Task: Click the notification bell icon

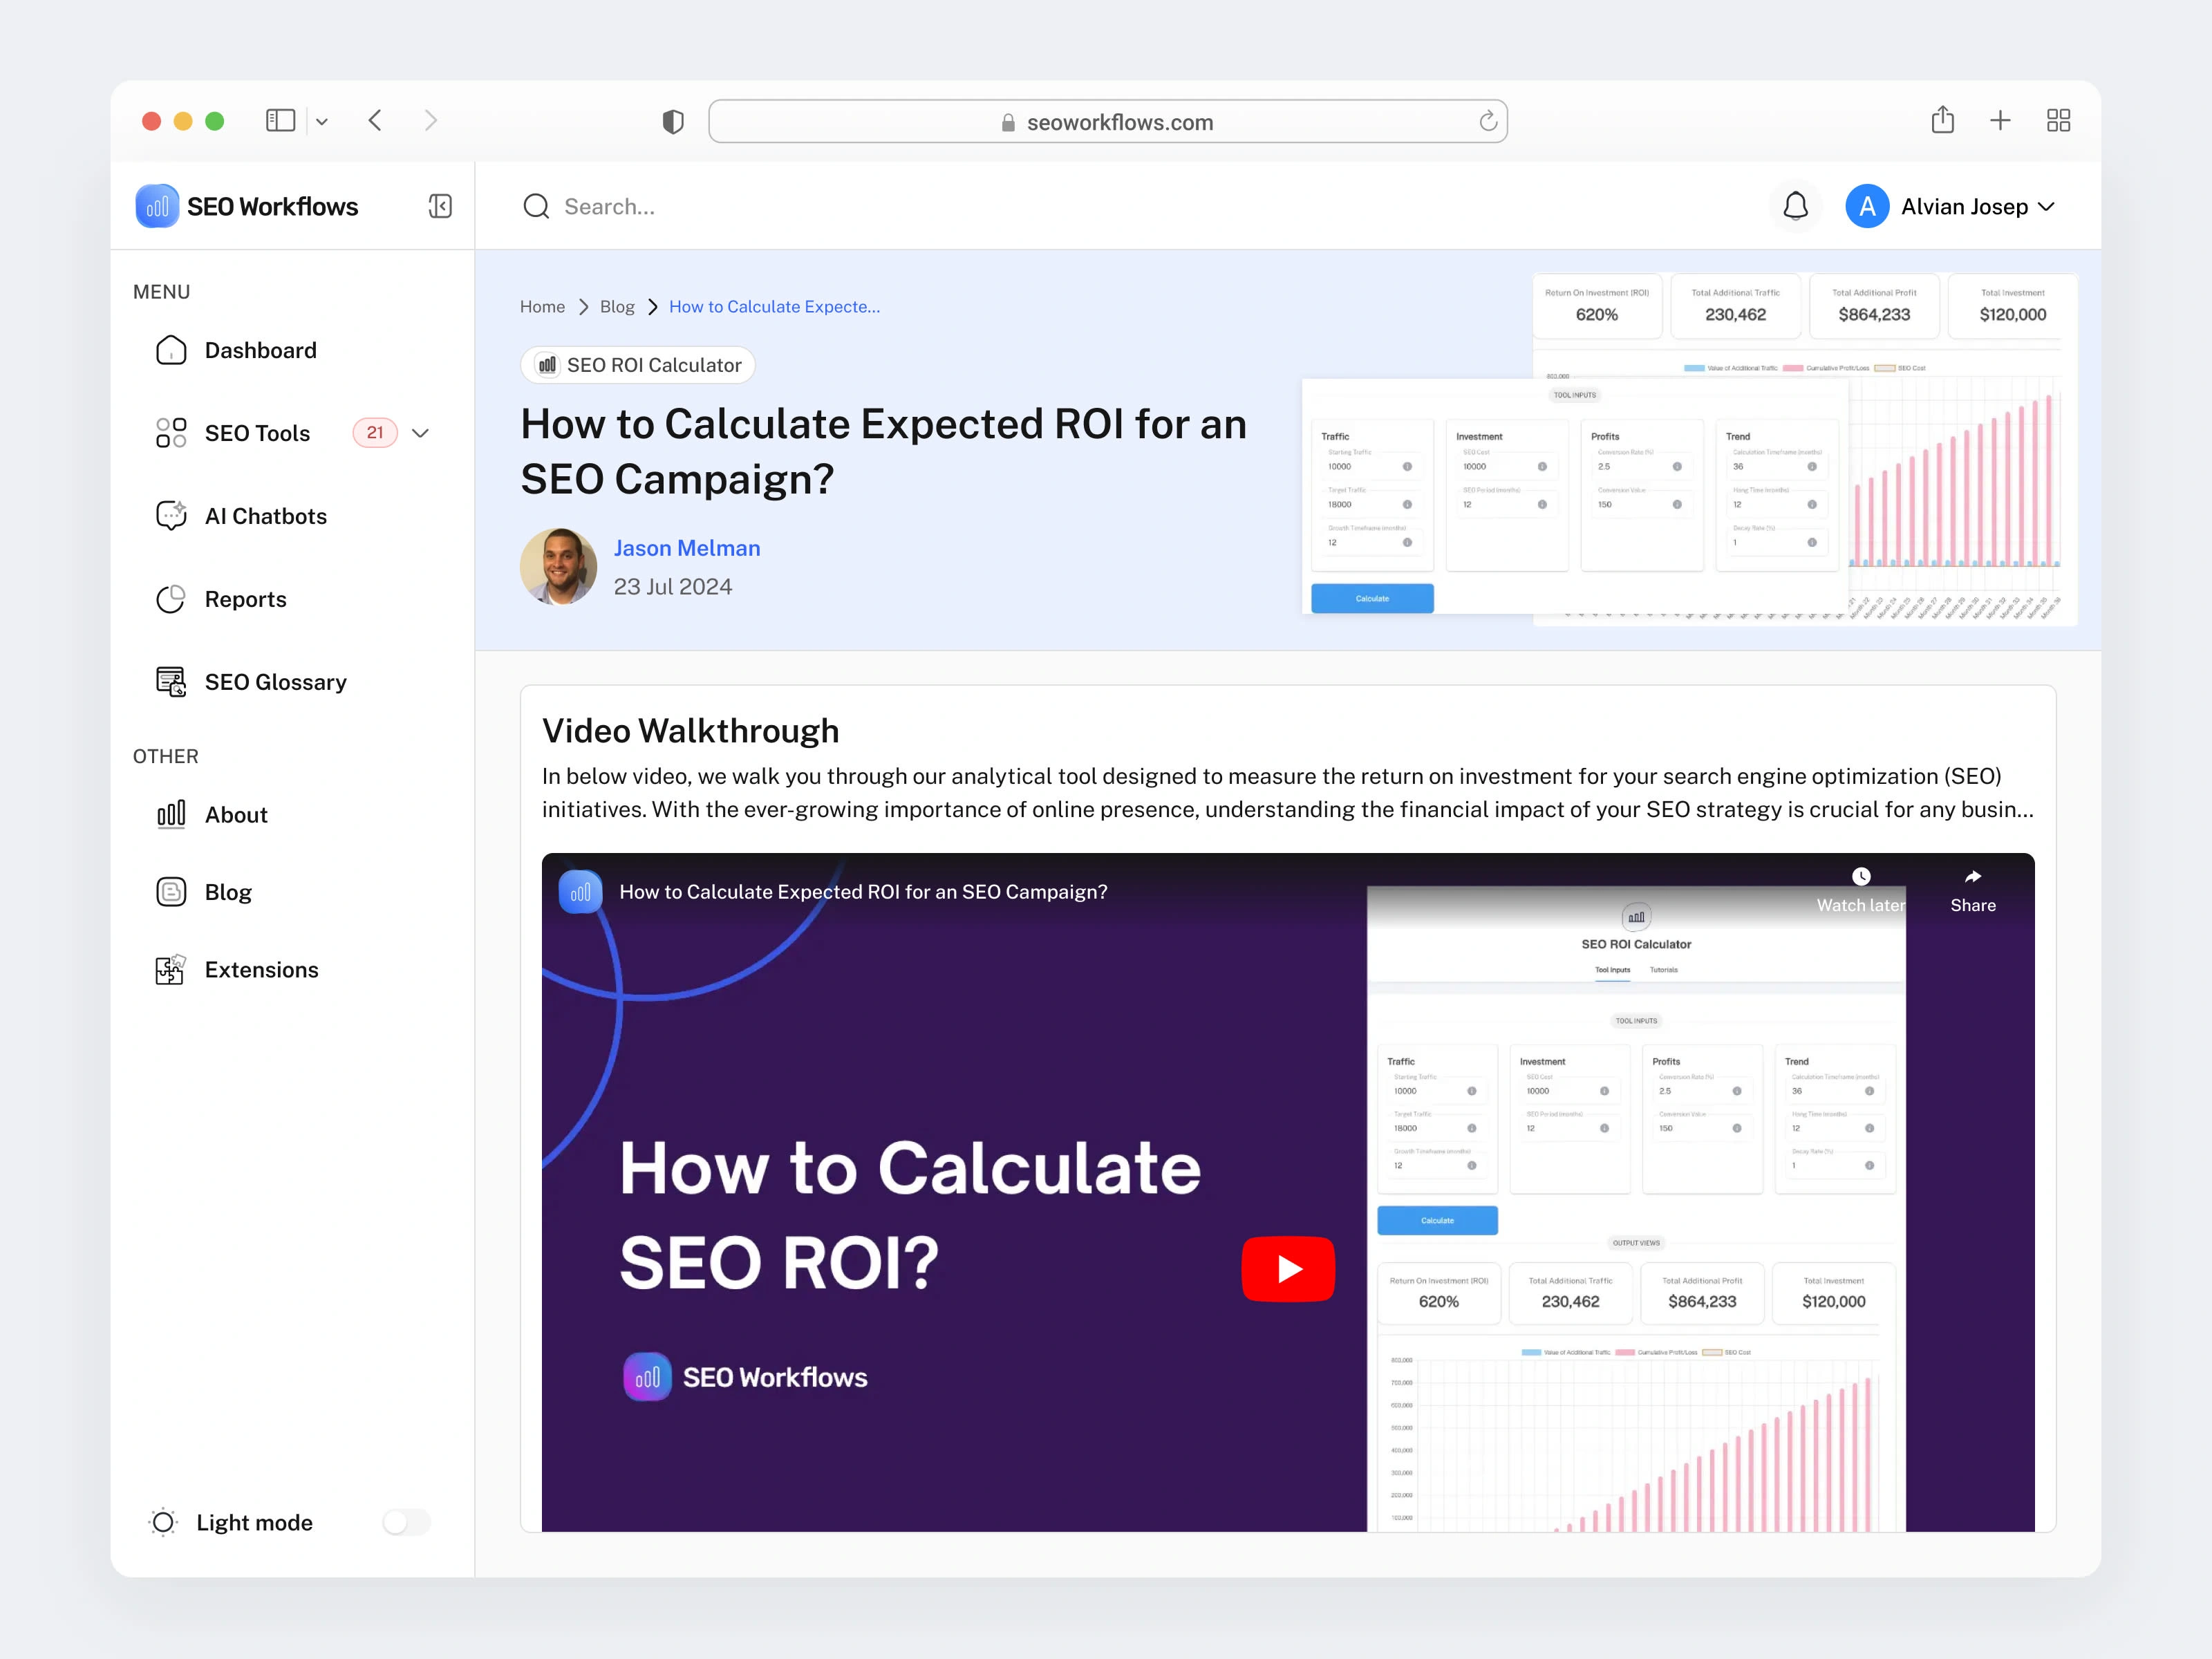Action: (x=1795, y=206)
